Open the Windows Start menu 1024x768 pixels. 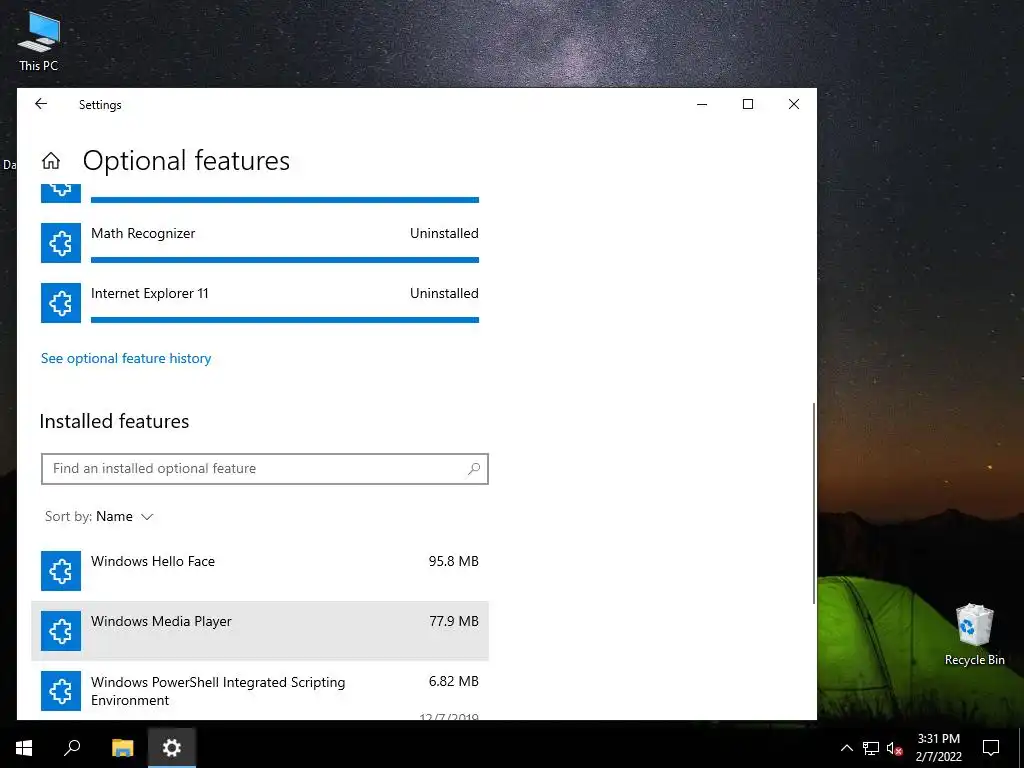(24, 748)
